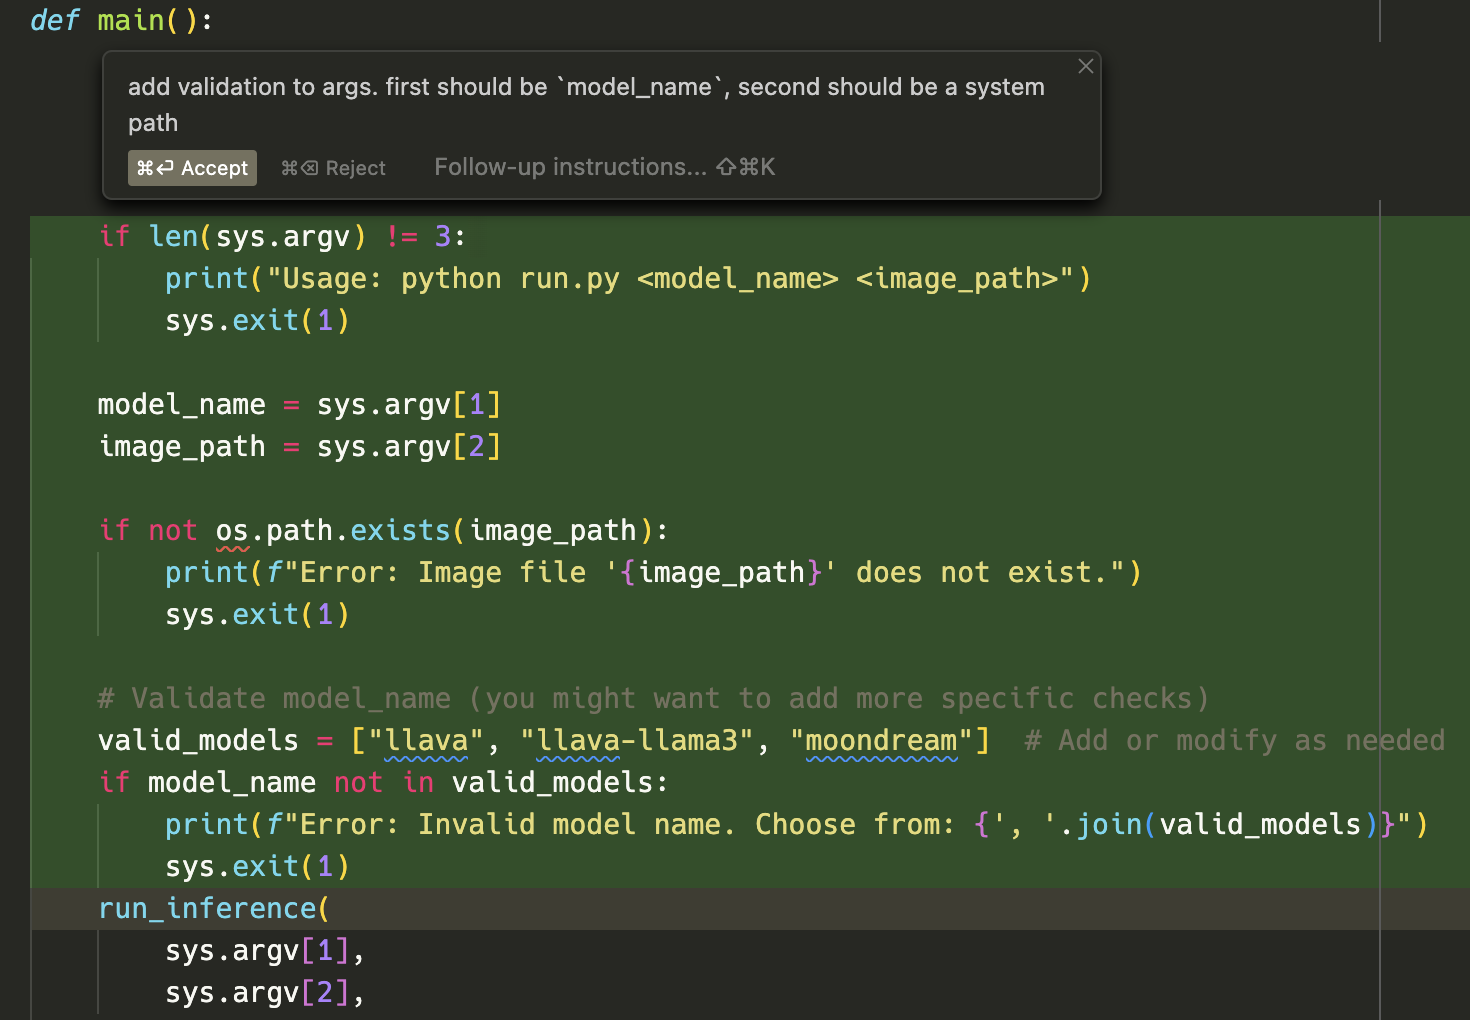The image size is (1470, 1020).
Task: Click the 'run_inference(' line
Action: (x=214, y=909)
